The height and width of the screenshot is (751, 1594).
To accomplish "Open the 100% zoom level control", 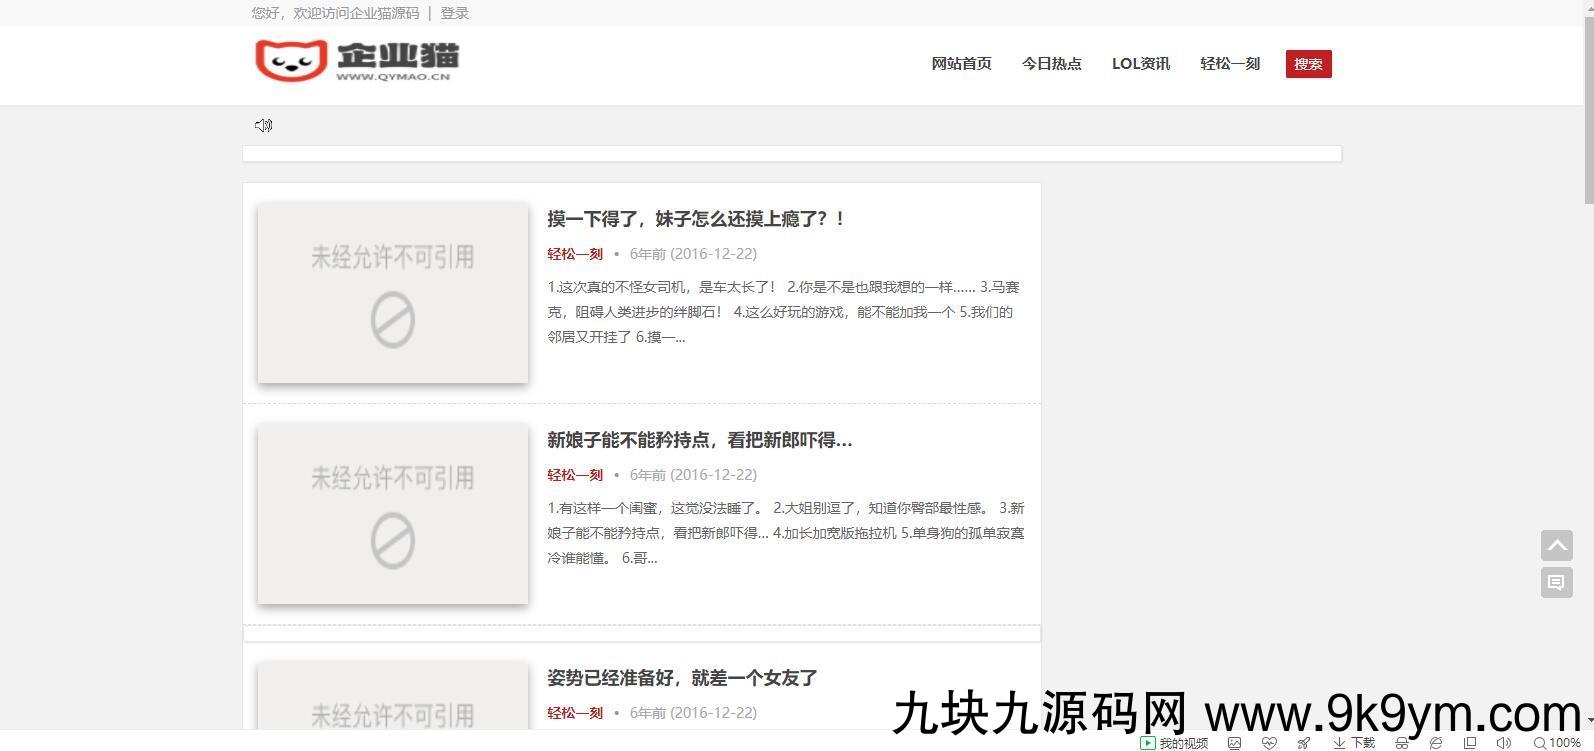I will [1557, 743].
